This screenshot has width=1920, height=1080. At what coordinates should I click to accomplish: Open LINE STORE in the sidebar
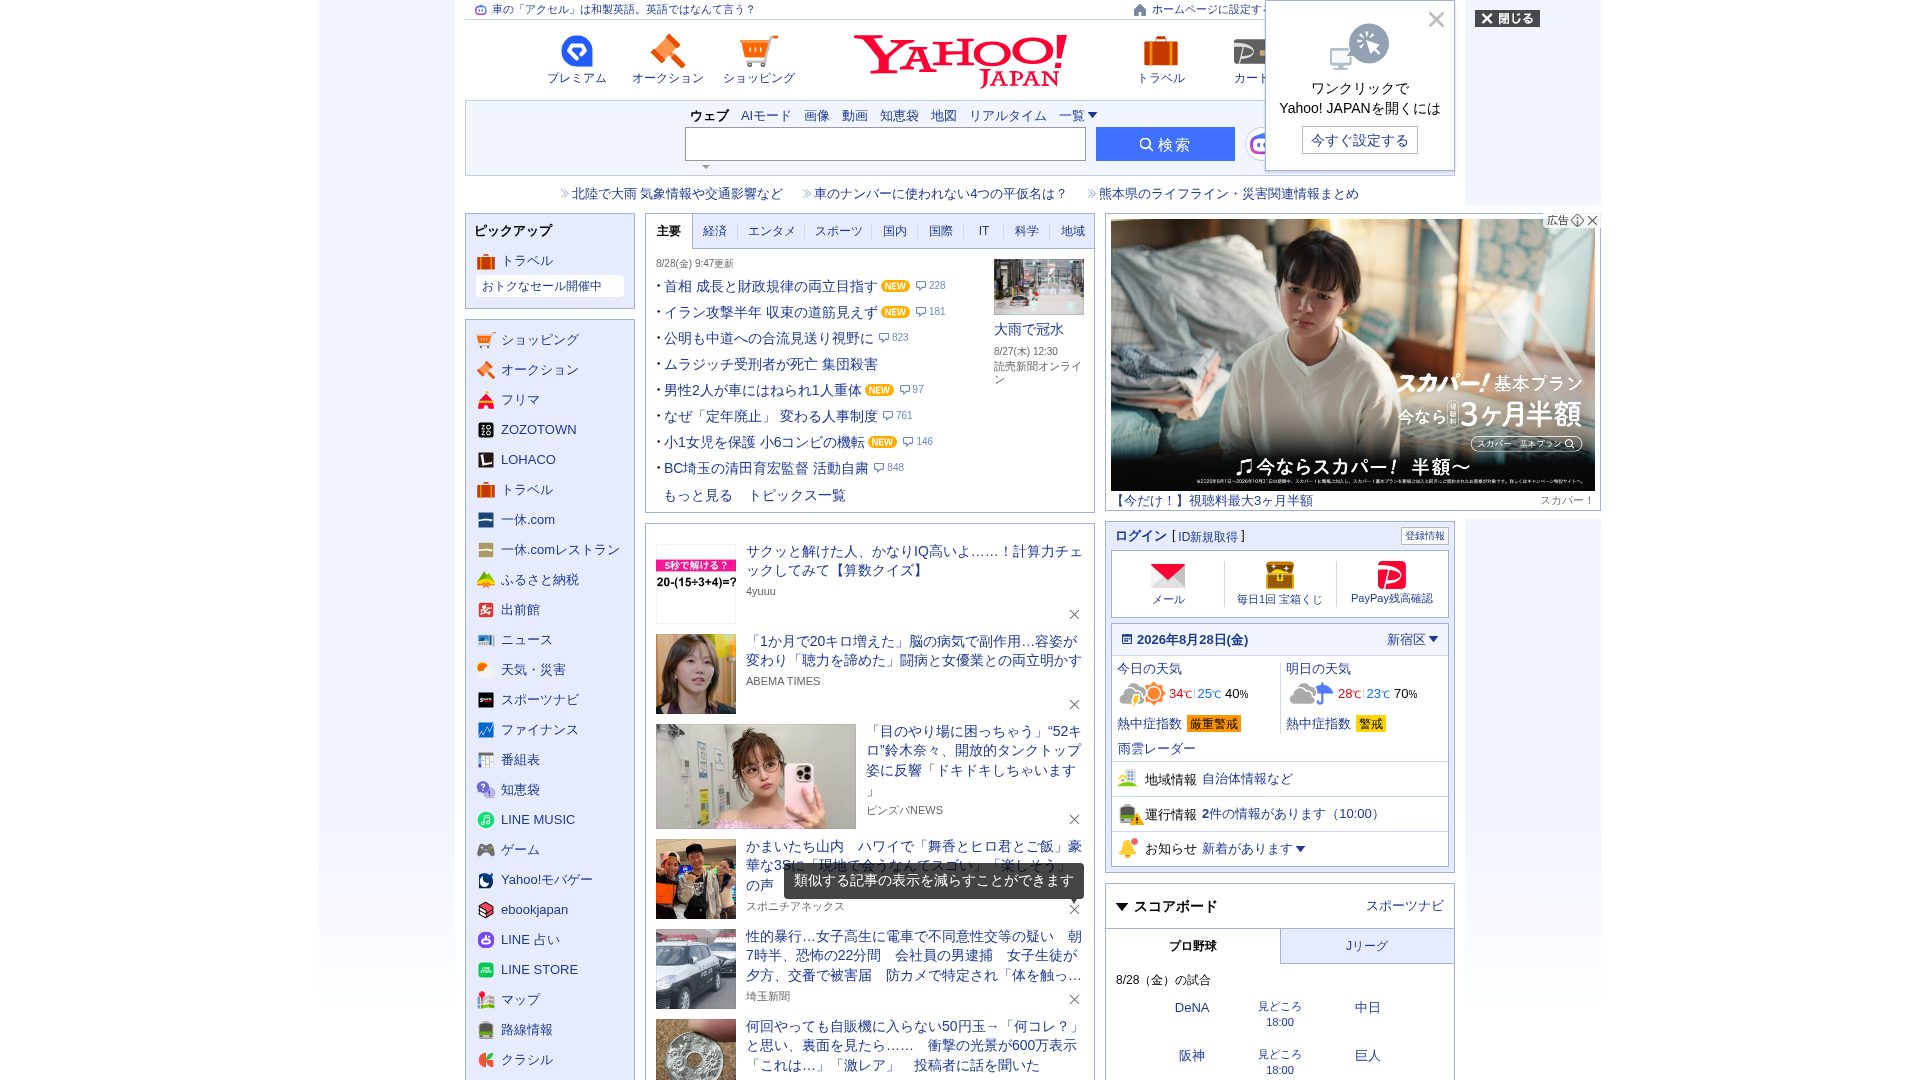tap(539, 970)
